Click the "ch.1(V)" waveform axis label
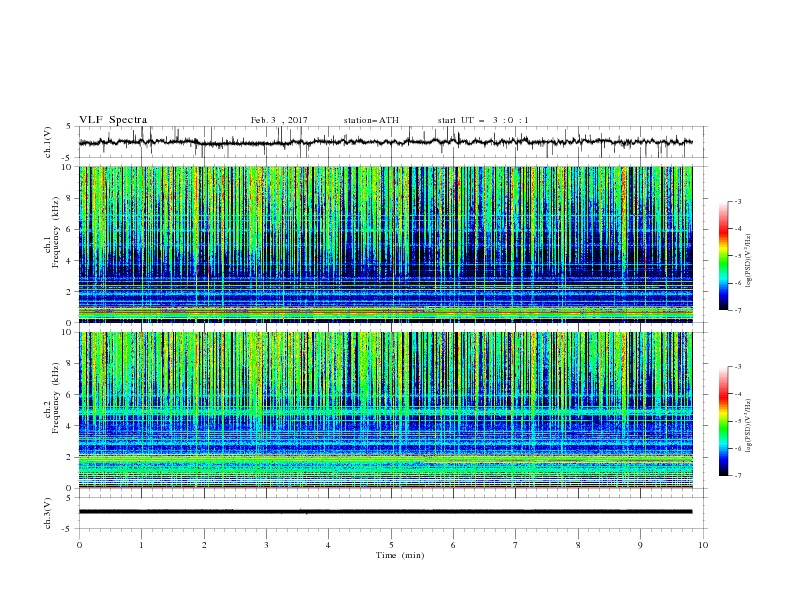Image resolution: width=792 pixels, height=612 pixels. click(48, 142)
